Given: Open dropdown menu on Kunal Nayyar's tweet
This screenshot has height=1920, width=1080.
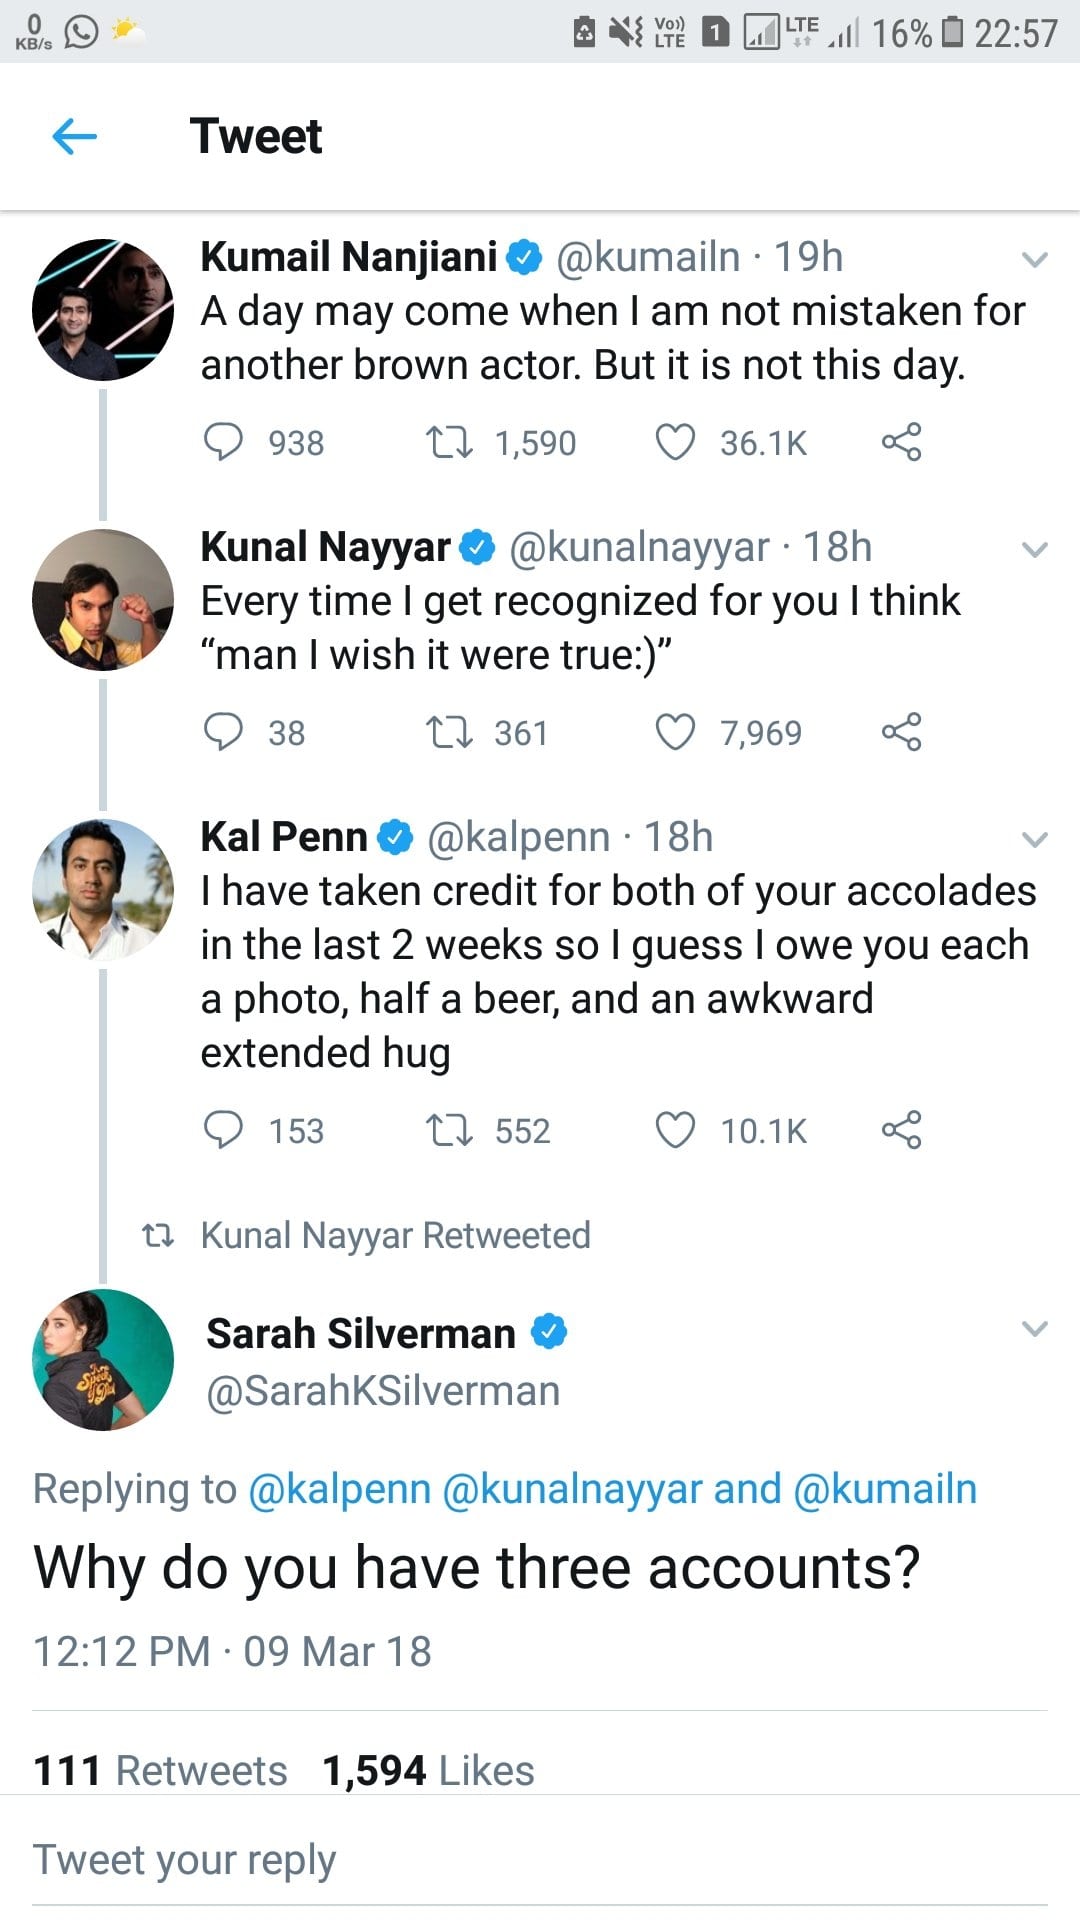Looking at the screenshot, I should 1035,550.
